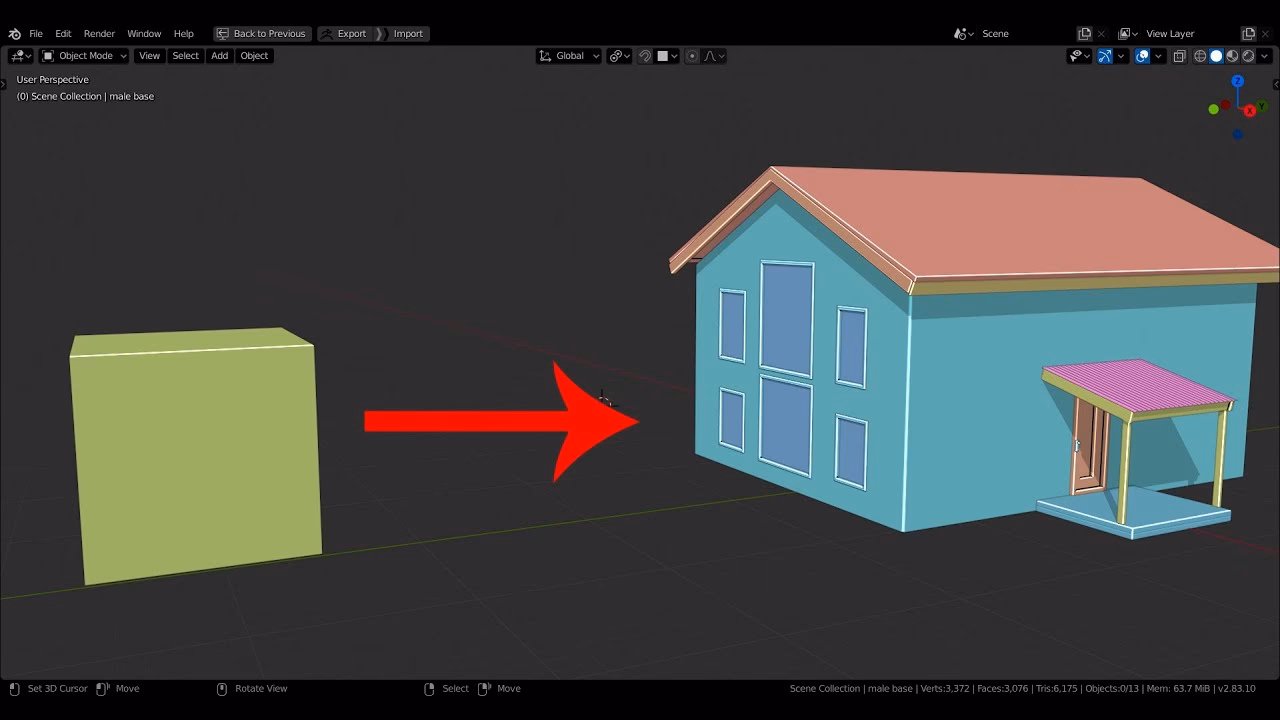Click the View Layer name field
Viewport: 1280px width, 720px height.
1190,34
